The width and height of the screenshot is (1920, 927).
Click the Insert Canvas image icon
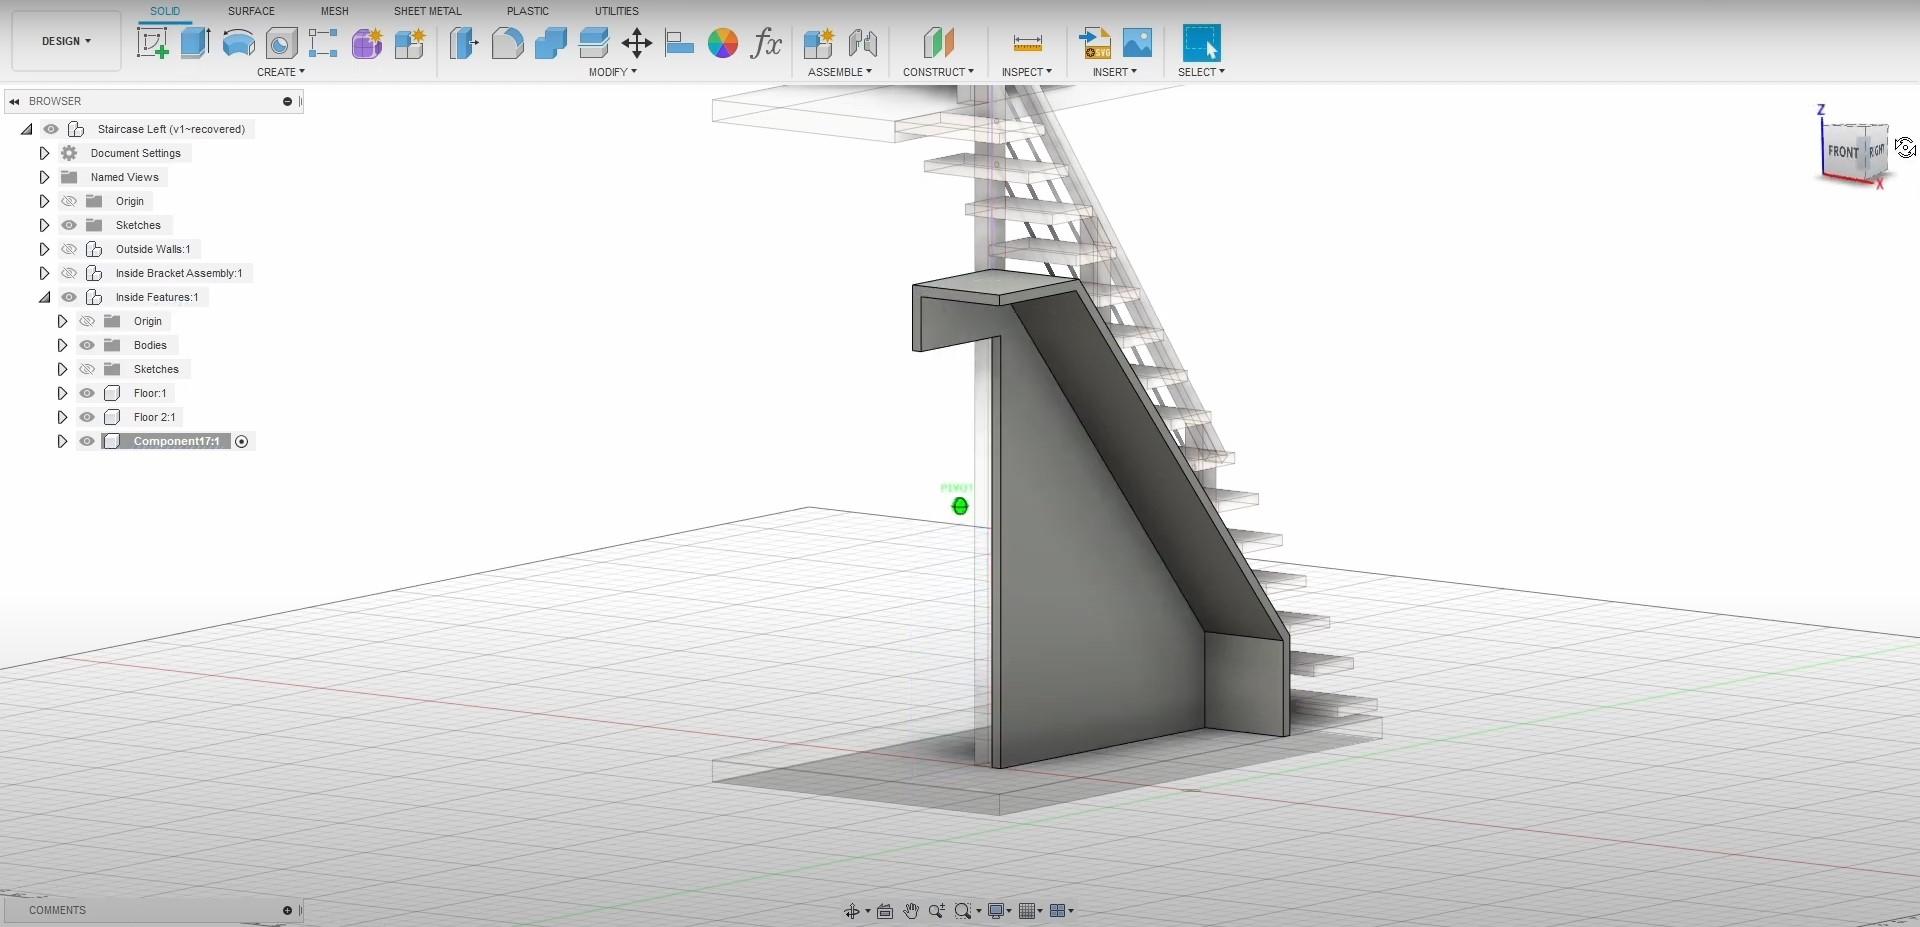coord(1137,43)
